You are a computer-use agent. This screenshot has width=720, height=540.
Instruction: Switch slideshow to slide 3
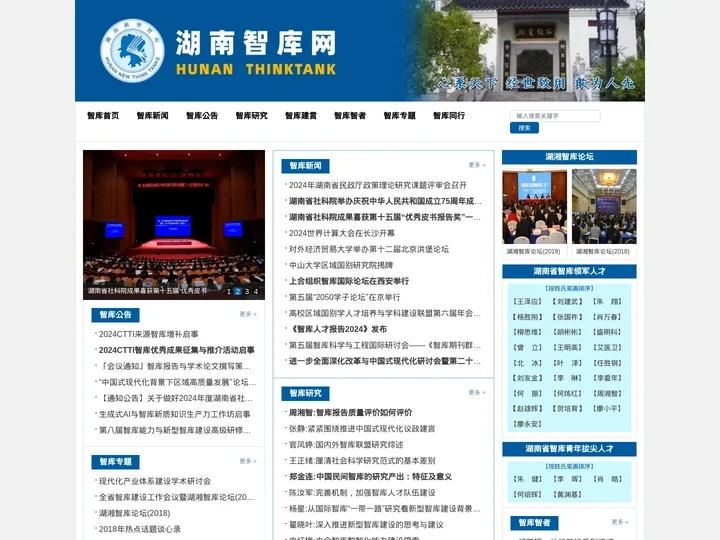click(247, 291)
